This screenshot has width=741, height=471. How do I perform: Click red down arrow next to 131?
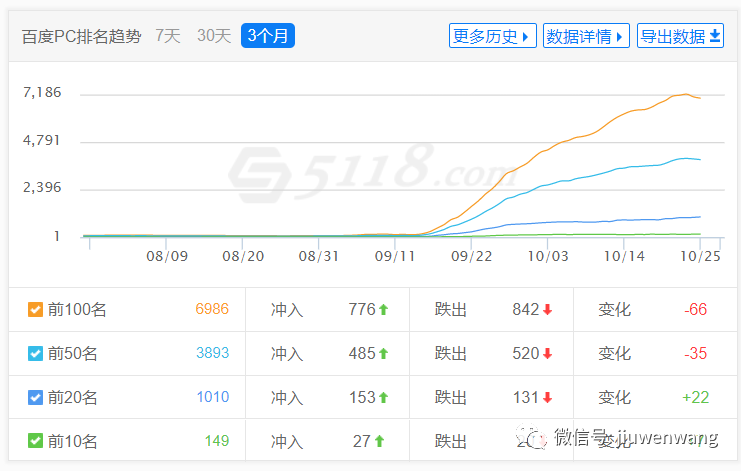click(x=548, y=398)
